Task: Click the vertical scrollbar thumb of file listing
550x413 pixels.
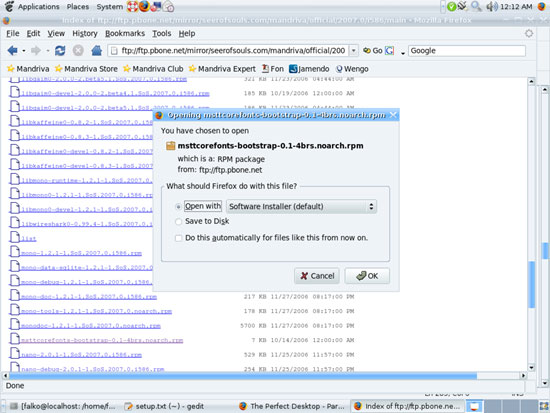Action: pyautogui.click(x=531, y=284)
